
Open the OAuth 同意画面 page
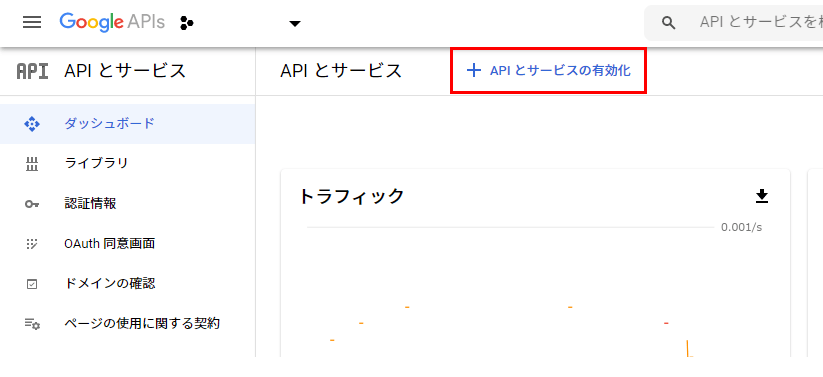[x=128, y=244]
